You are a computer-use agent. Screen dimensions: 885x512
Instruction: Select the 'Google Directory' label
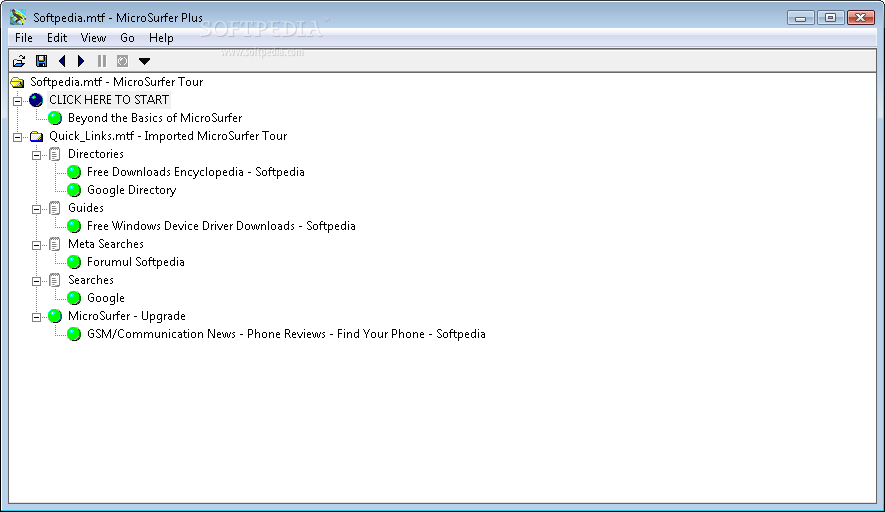pyautogui.click(x=132, y=190)
